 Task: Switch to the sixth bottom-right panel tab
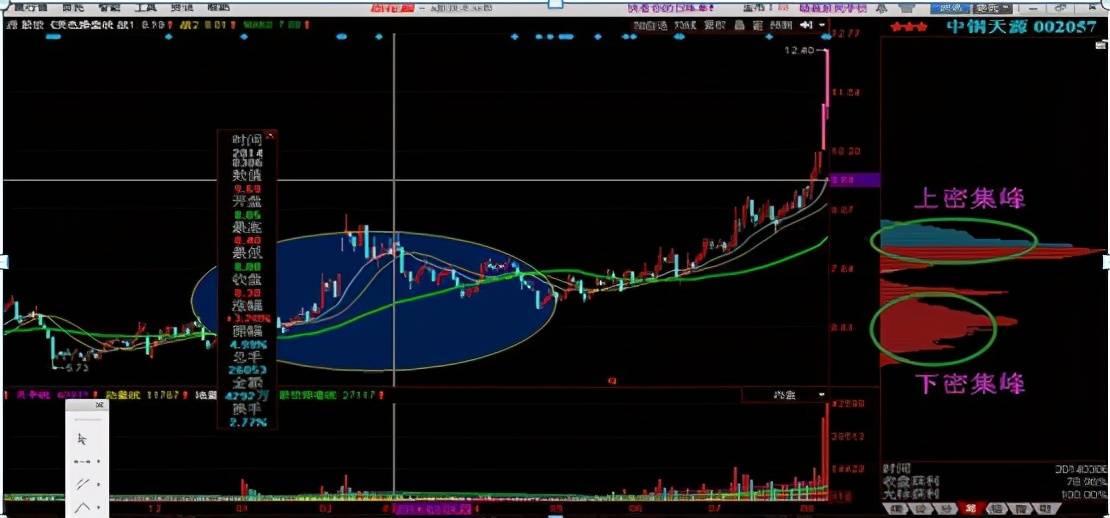[x=1021, y=509]
